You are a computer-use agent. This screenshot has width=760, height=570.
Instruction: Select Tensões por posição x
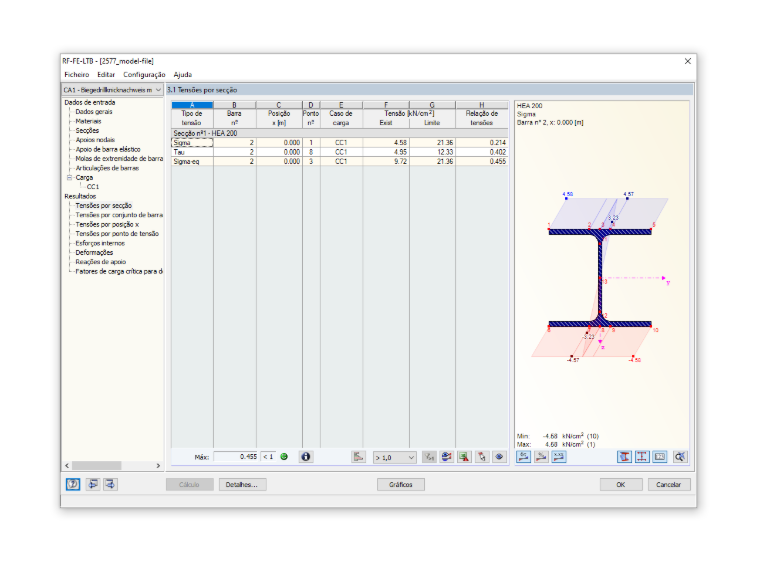click(107, 224)
